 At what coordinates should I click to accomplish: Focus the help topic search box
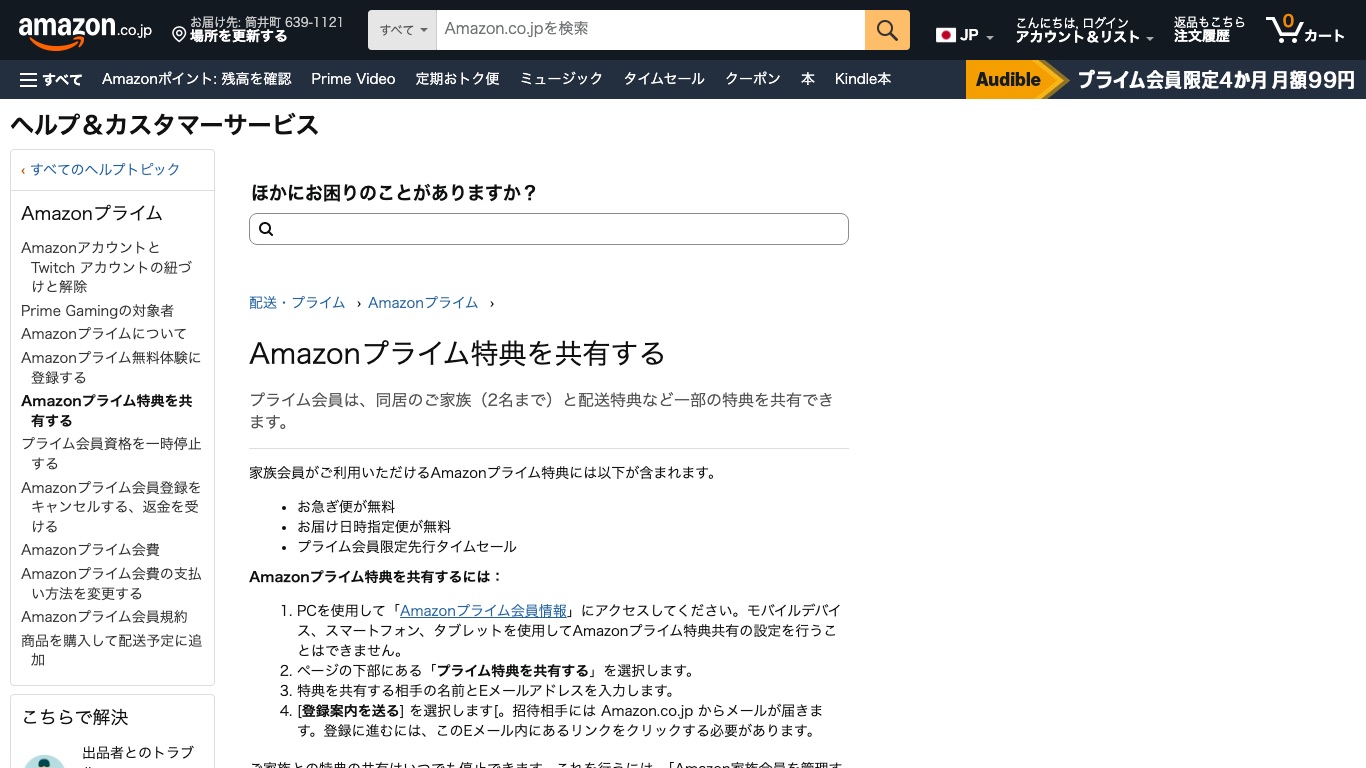[549, 229]
